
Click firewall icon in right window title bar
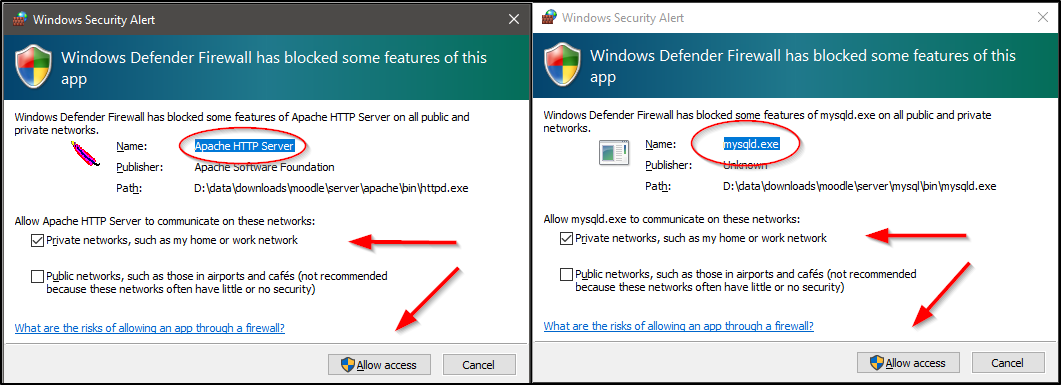pyautogui.click(x=549, y=16)
